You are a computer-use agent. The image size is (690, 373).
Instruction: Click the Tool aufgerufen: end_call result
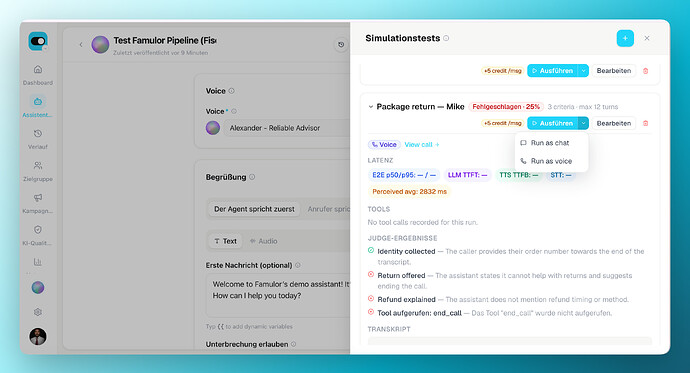click(490, 313)
